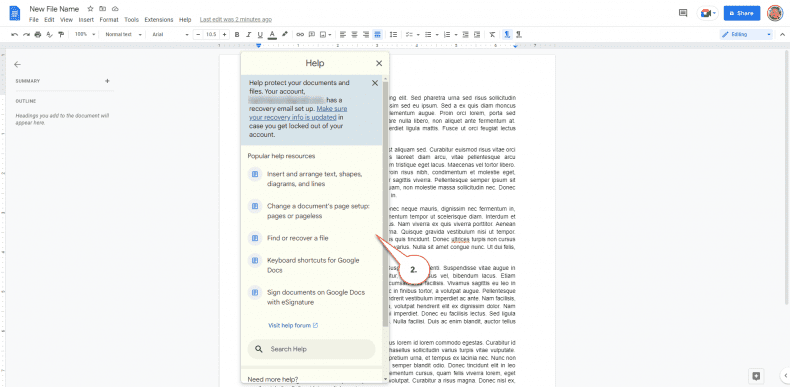Add a comment from the toolbar
Viewport: 790px width, 387px height.
312,35
